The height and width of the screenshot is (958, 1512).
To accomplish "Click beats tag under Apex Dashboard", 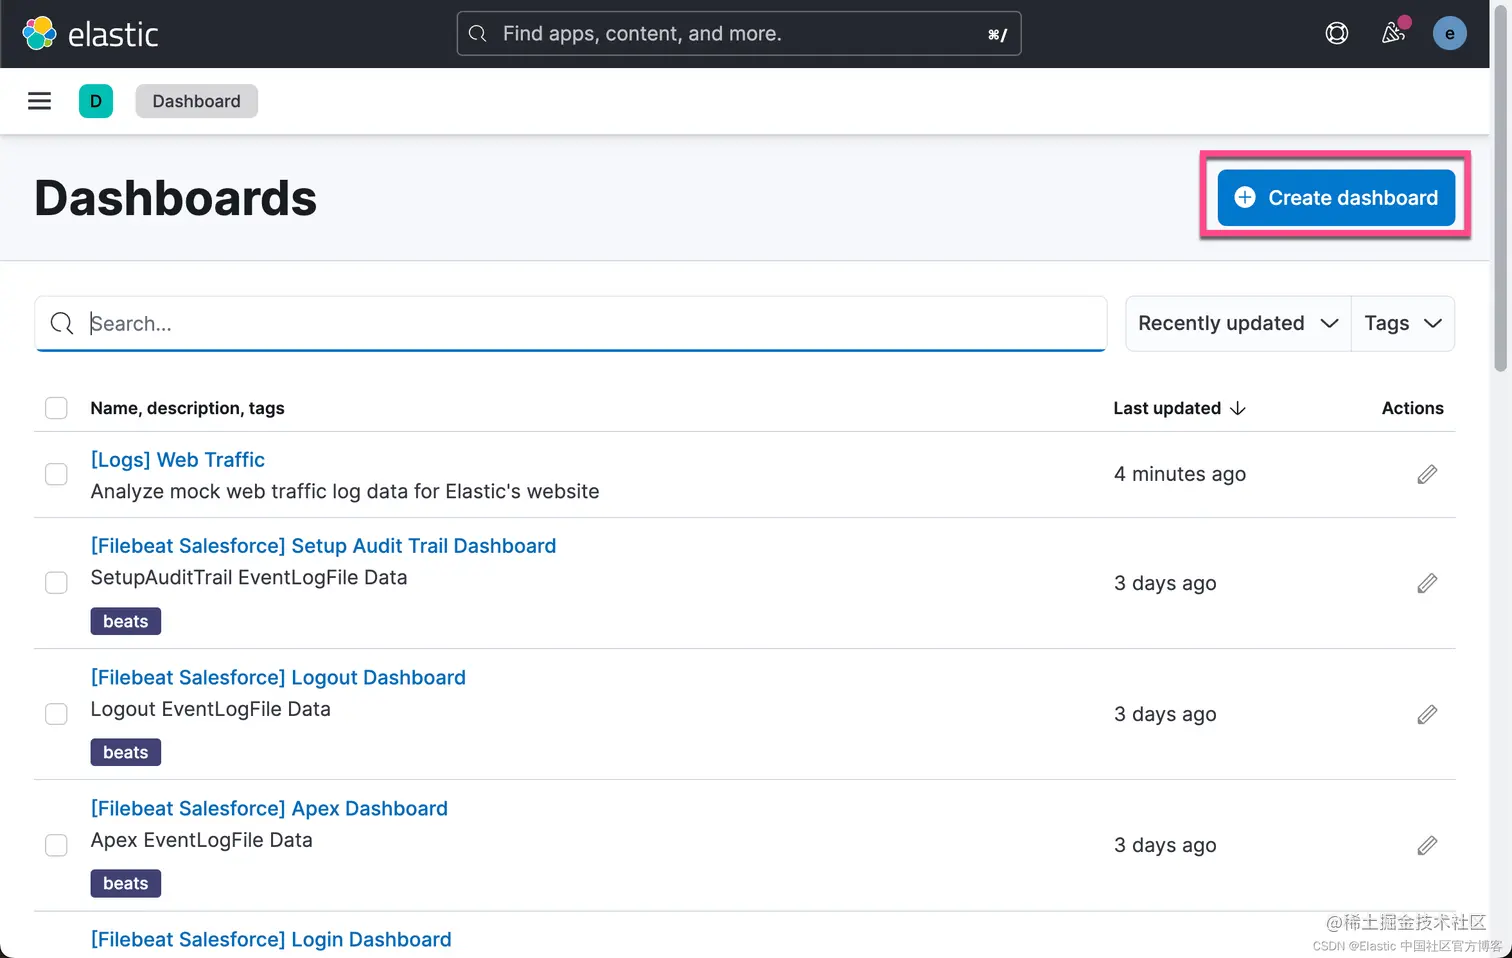I will pyautogui.click(x=126, y=883).
